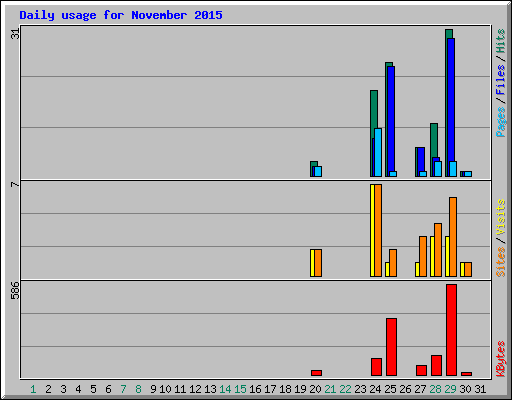Click the Hits legend label
Screen dimensions: 512x400
pyautogui.click(x=500, y=41)
